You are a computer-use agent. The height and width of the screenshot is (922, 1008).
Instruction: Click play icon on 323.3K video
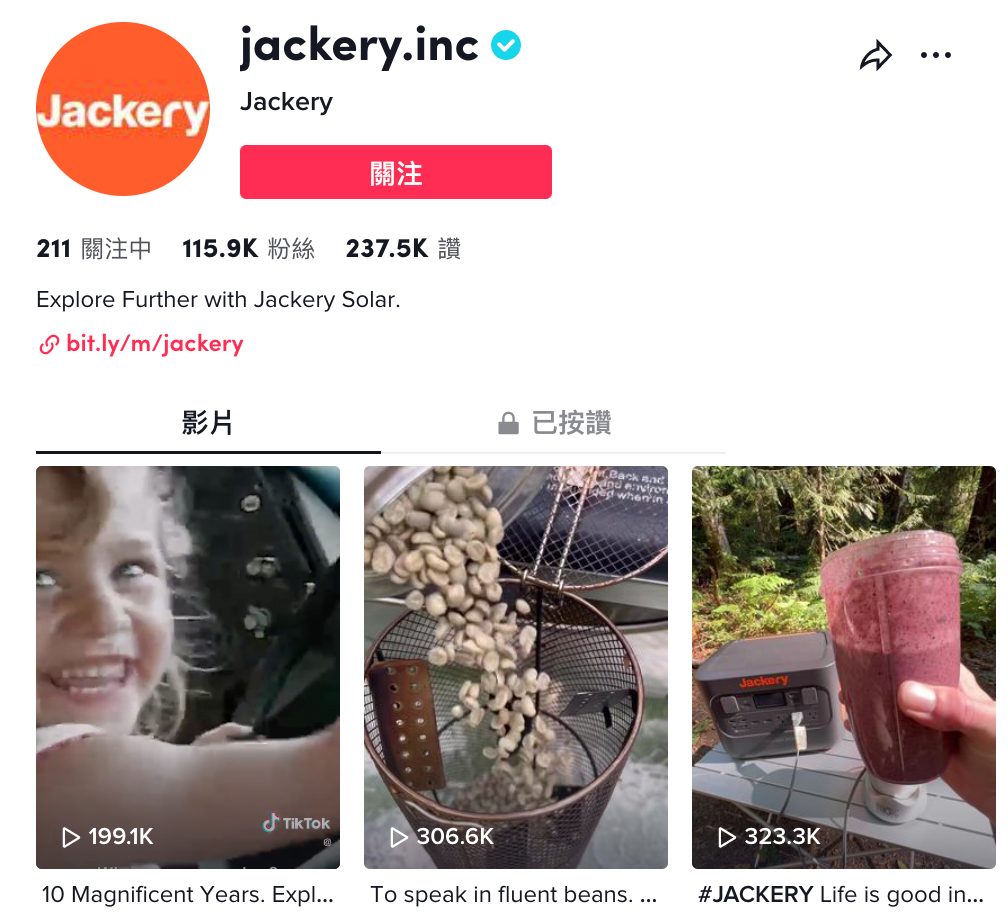point(726,837)
